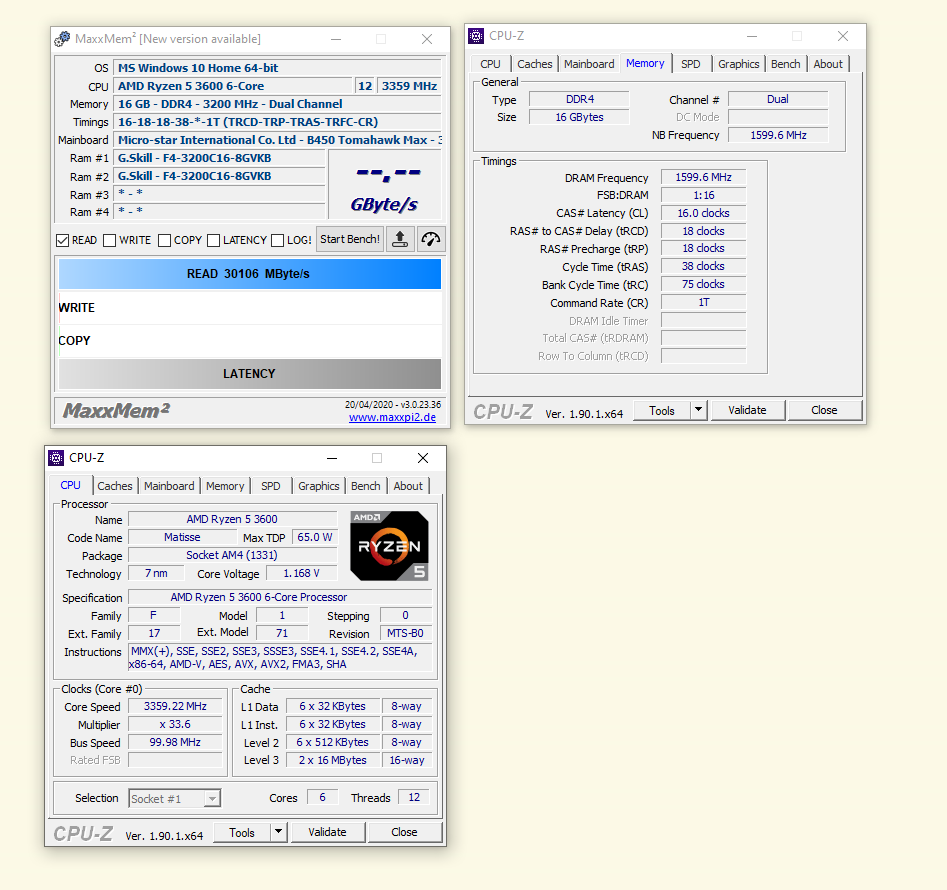Click the WRITE result row
The height and width of the screenshot is (890, 947).
[x=249, y=308]
